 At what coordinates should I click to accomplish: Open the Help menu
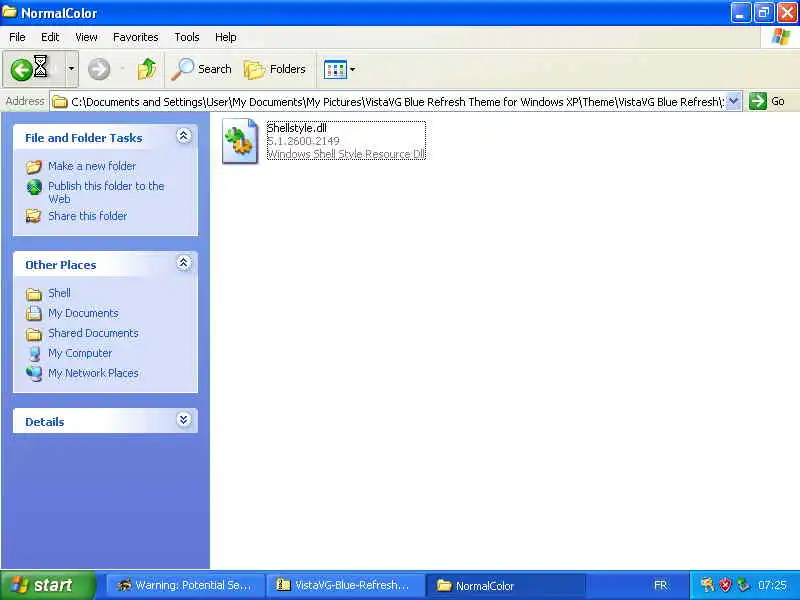(226, 37)
